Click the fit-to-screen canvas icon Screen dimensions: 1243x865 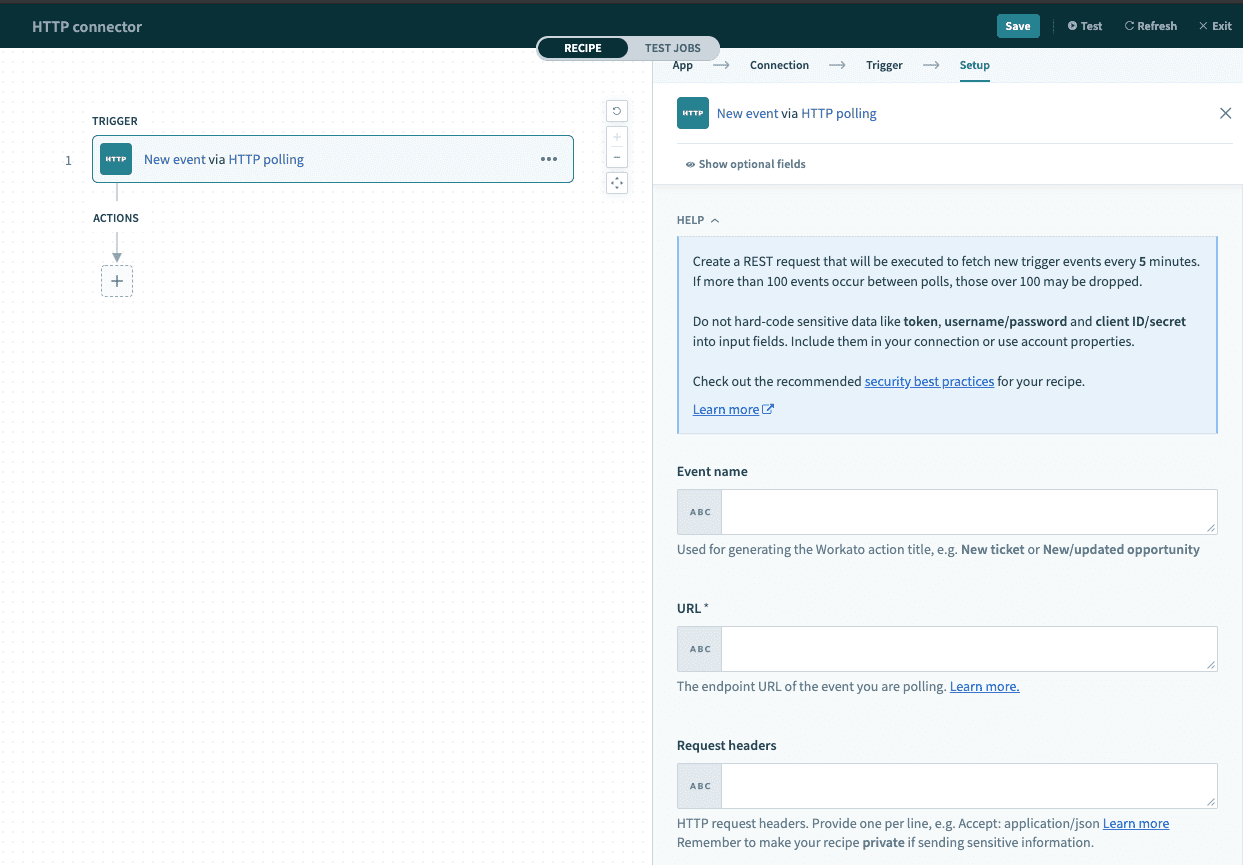click(x=617, y=183)
